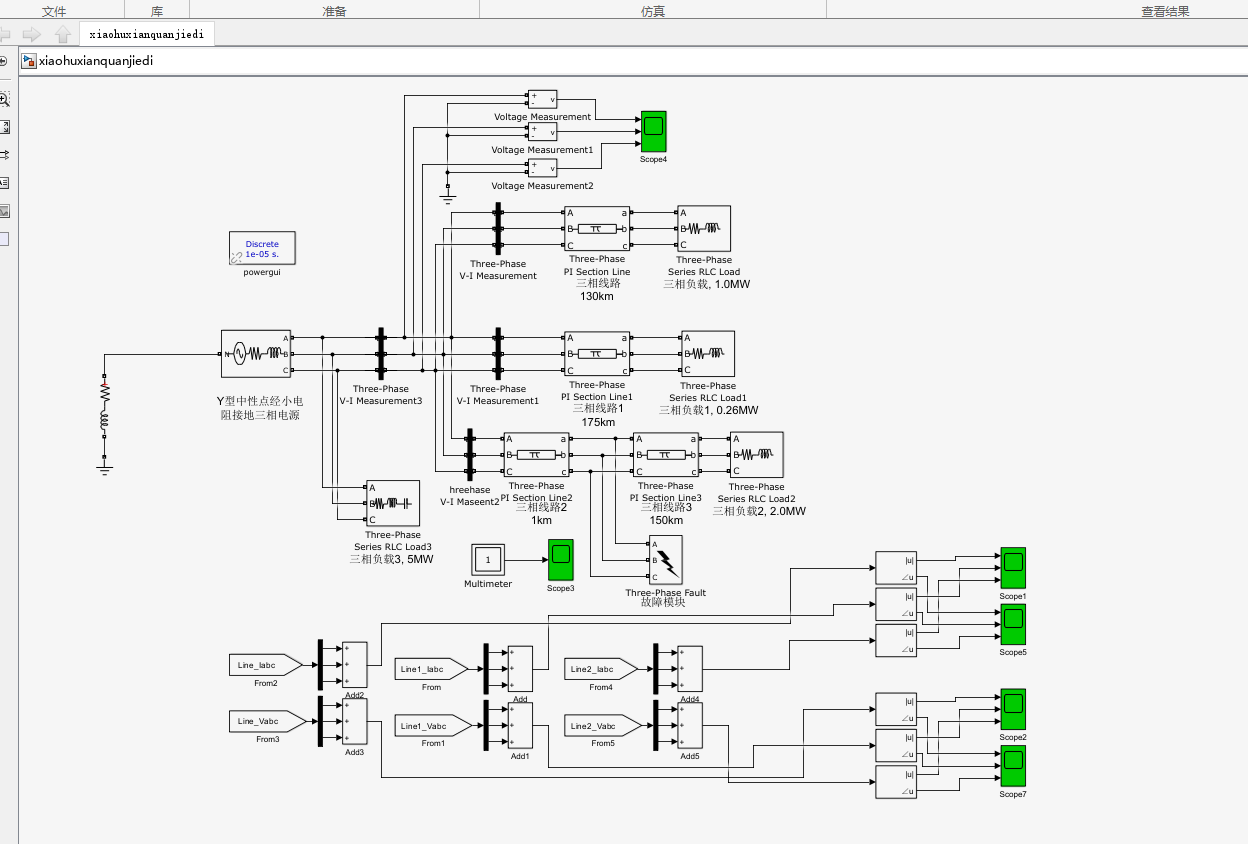Click the model icon in the breadcrumb bar
This screenshot has height=844, width=1248.
click(29, 61)
